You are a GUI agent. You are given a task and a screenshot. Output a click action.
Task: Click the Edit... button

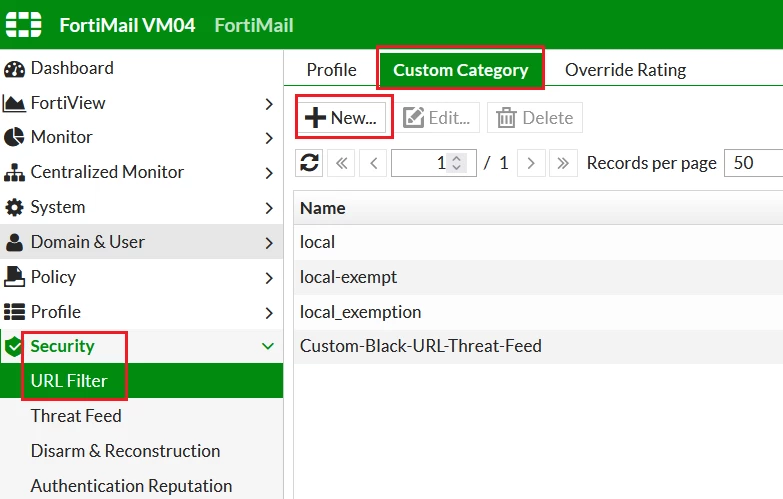pyautogui.click(x=437, y=117)
